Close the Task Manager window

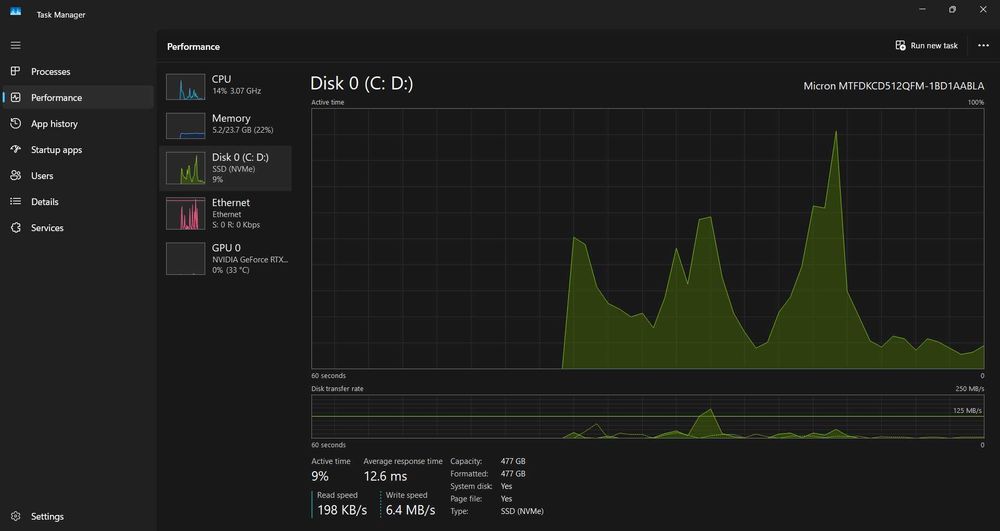click(x=983, y=10)
